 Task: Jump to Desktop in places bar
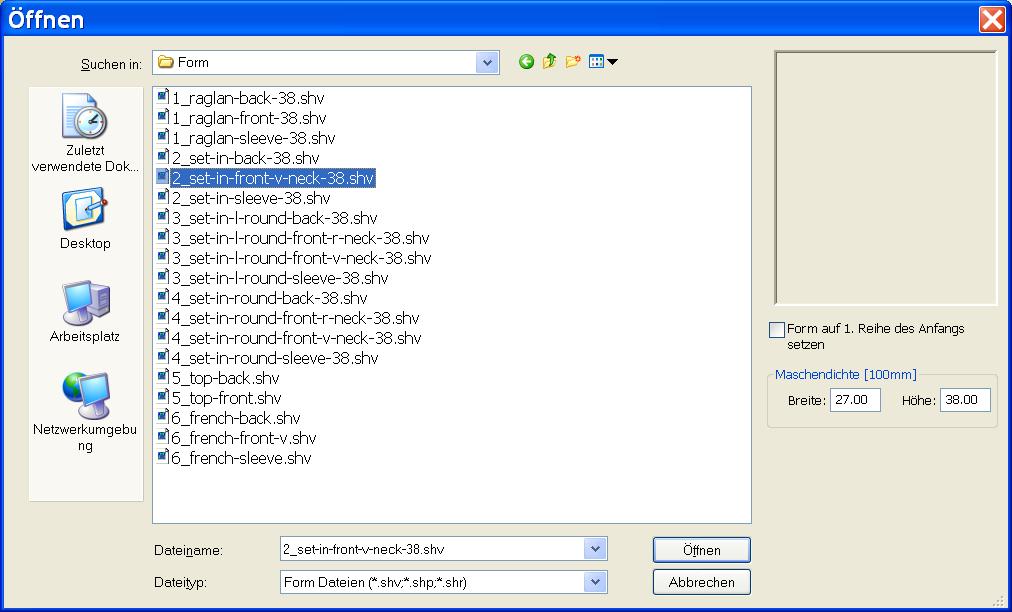pyautogui.click(x=86, y=219)
